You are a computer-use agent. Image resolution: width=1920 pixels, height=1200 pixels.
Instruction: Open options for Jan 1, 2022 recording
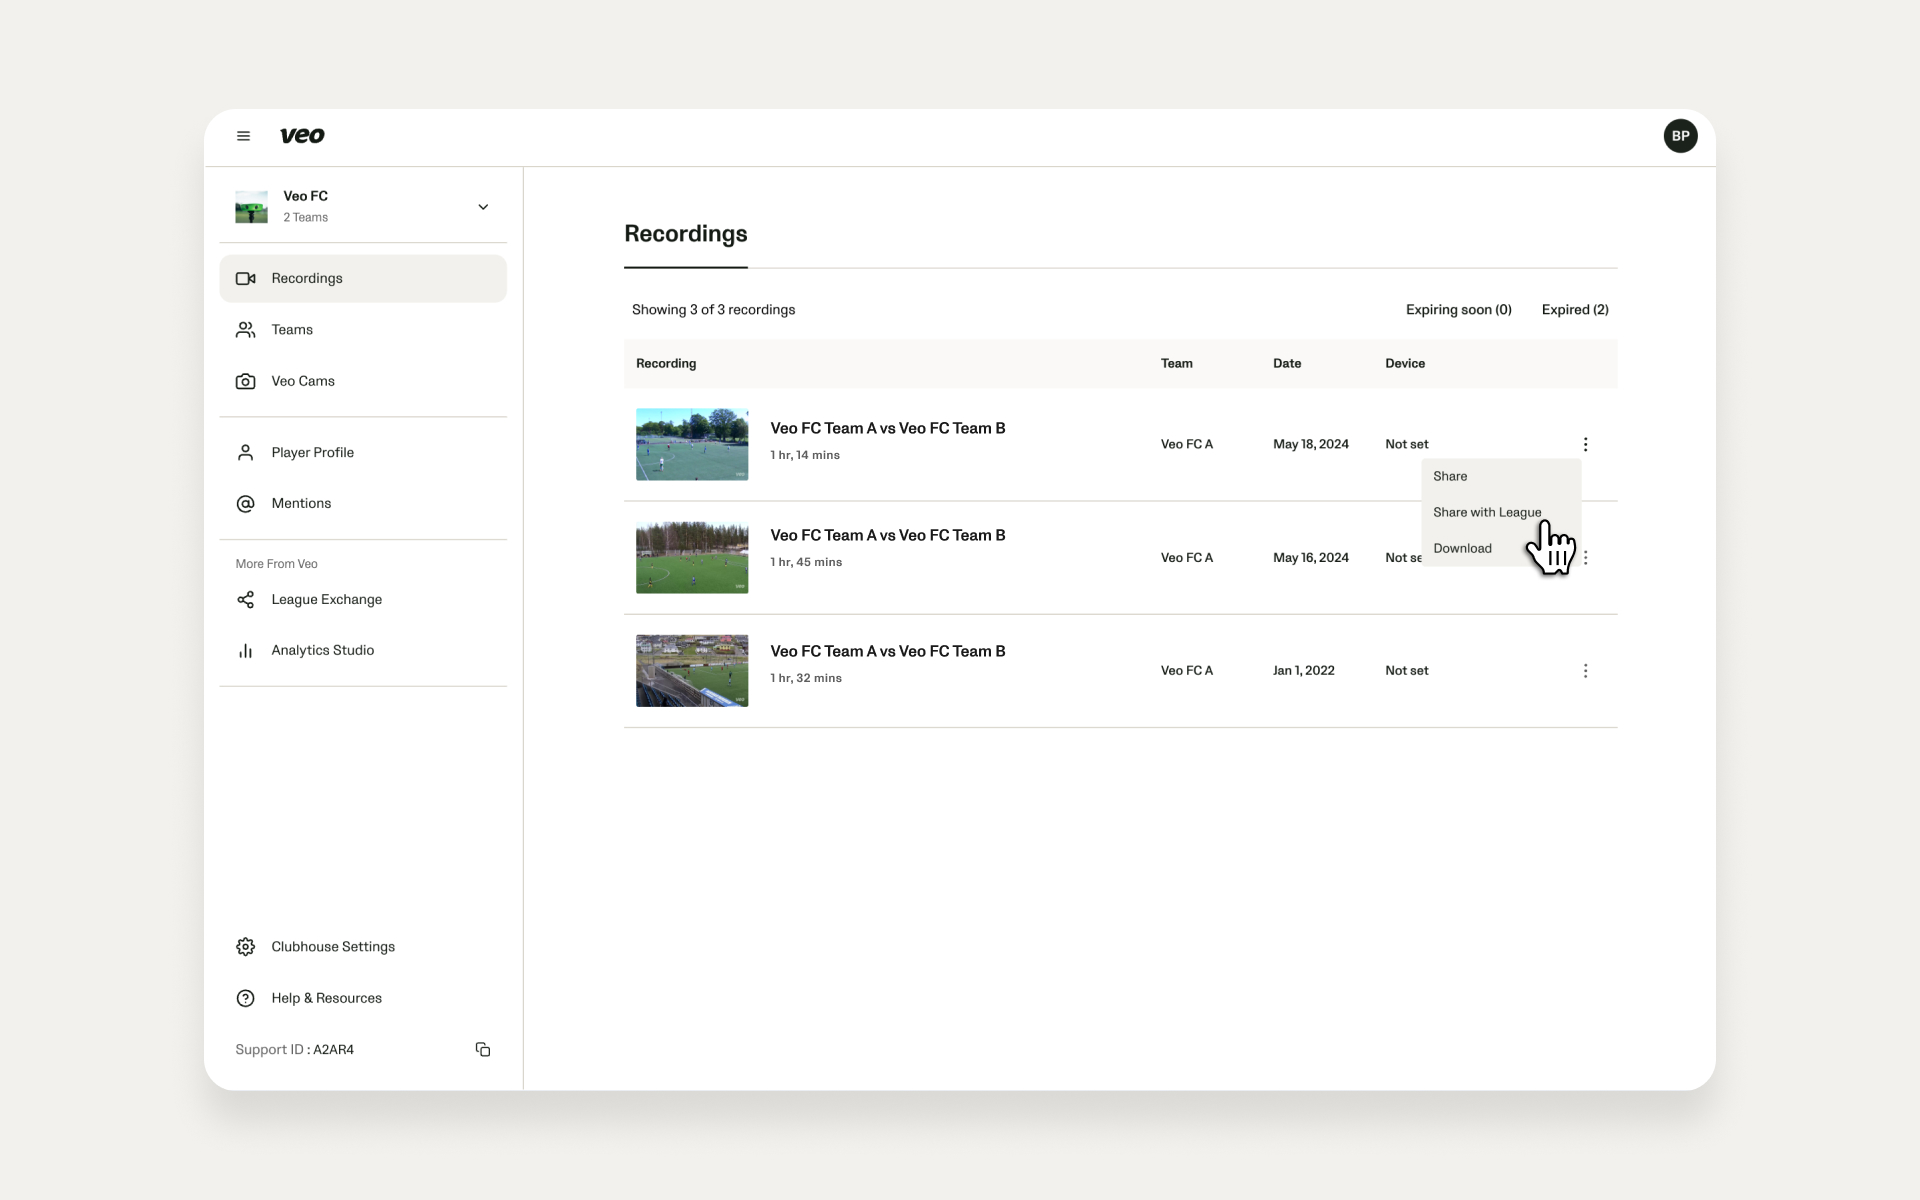click(x=1585, y=671)
